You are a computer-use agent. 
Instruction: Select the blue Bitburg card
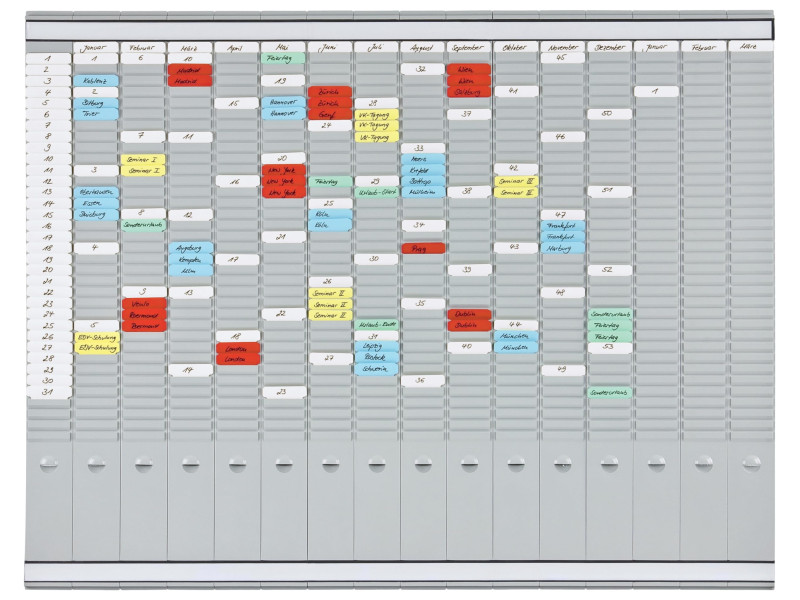click(96, 103)
